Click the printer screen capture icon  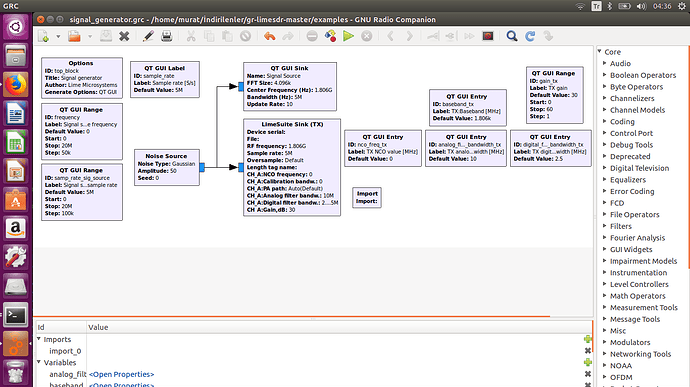coord(167,36)
